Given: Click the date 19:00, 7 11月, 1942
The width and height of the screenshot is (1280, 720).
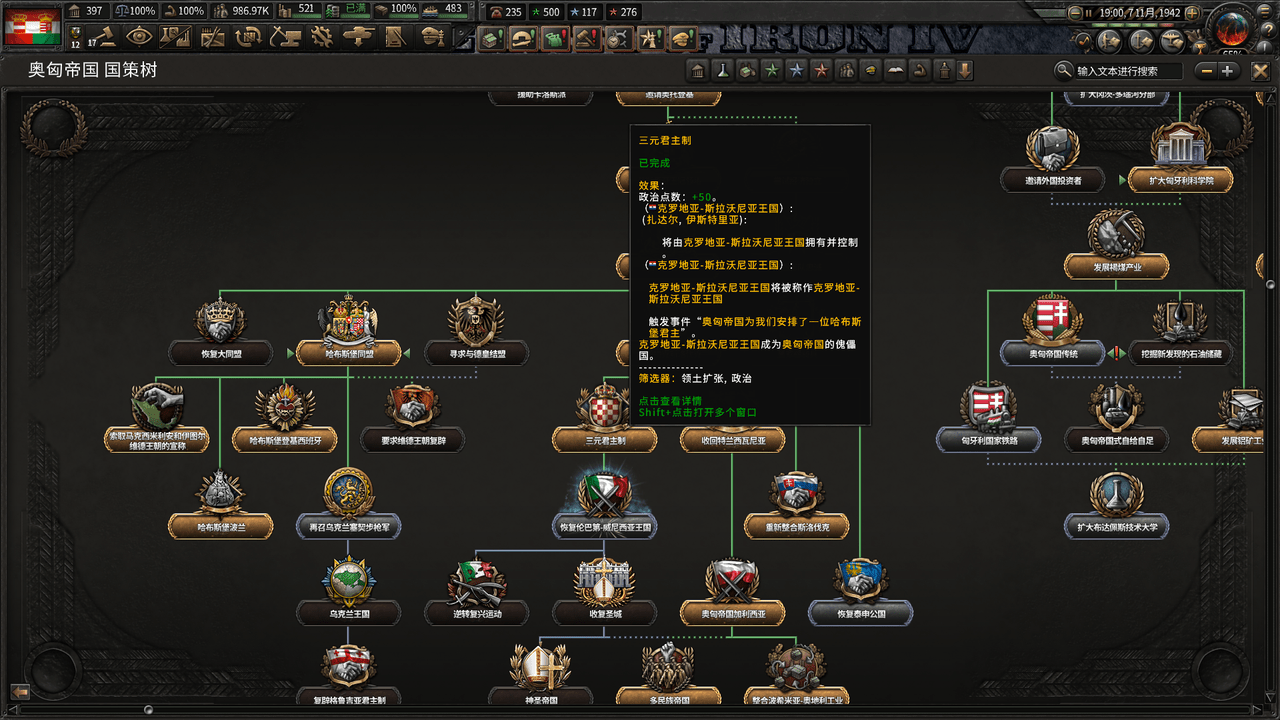Looking at the screenshot, I should pos(1138,13).
